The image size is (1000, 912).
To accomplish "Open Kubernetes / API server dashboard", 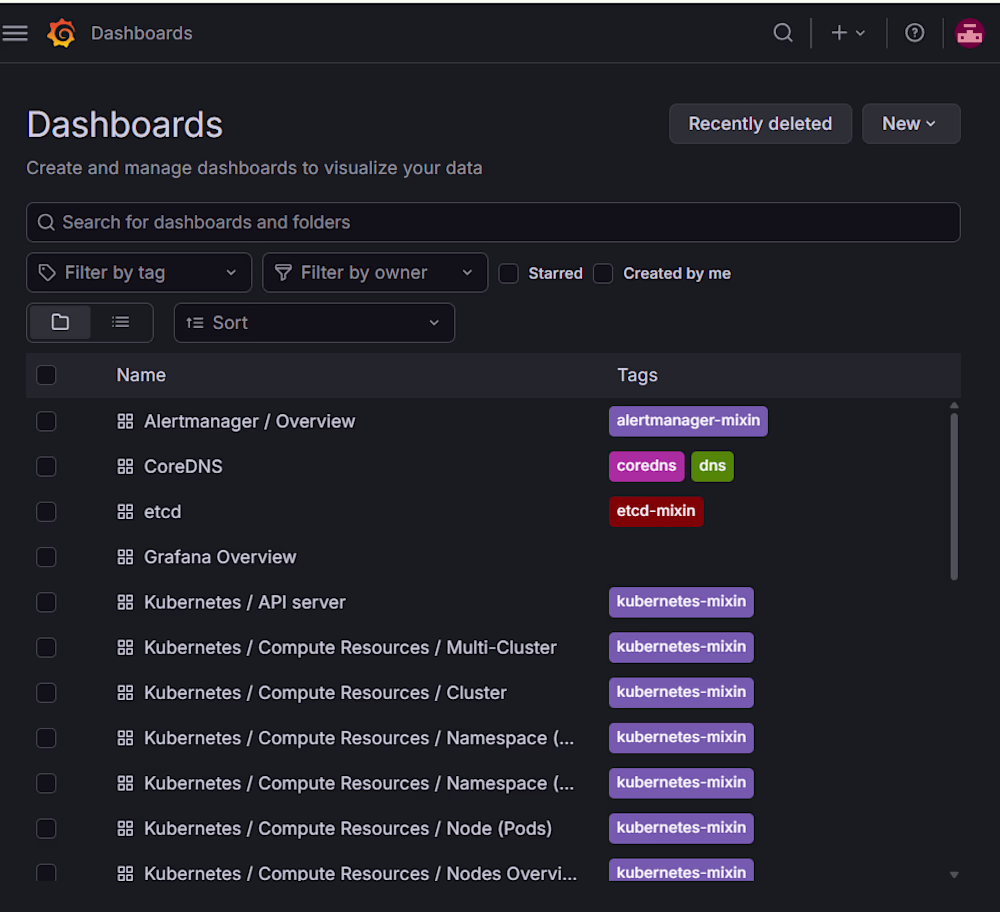I will pyautogui.click(x=245, y=603).
